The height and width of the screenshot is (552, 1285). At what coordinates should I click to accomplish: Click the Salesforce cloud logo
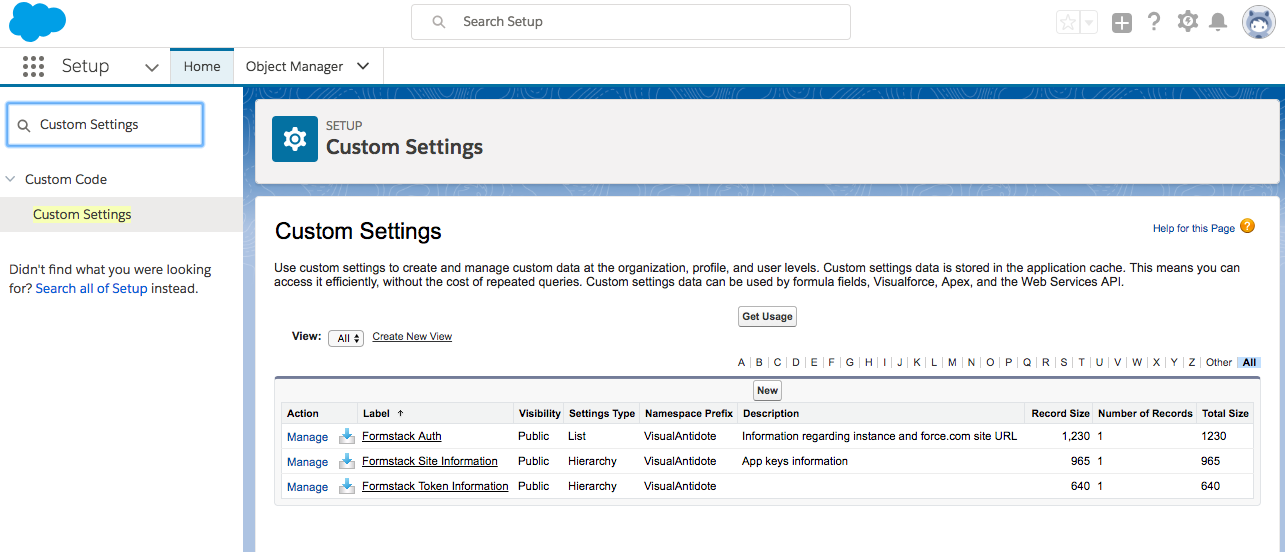37,22
